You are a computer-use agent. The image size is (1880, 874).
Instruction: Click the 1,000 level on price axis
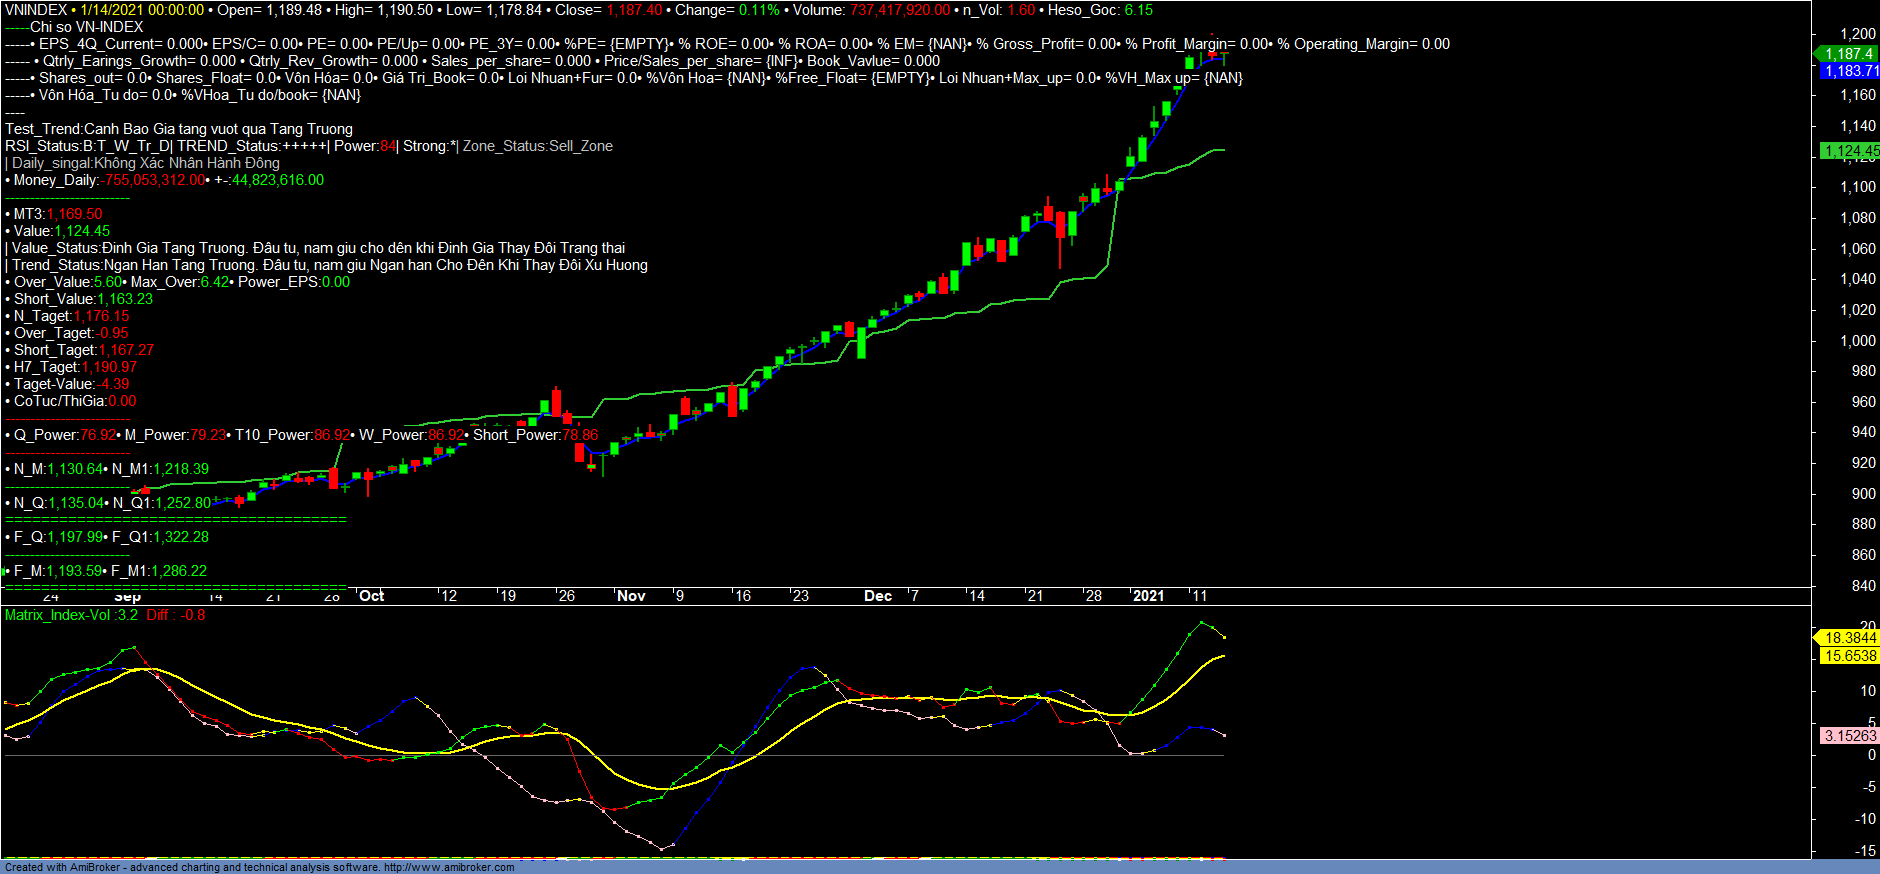1858,341
